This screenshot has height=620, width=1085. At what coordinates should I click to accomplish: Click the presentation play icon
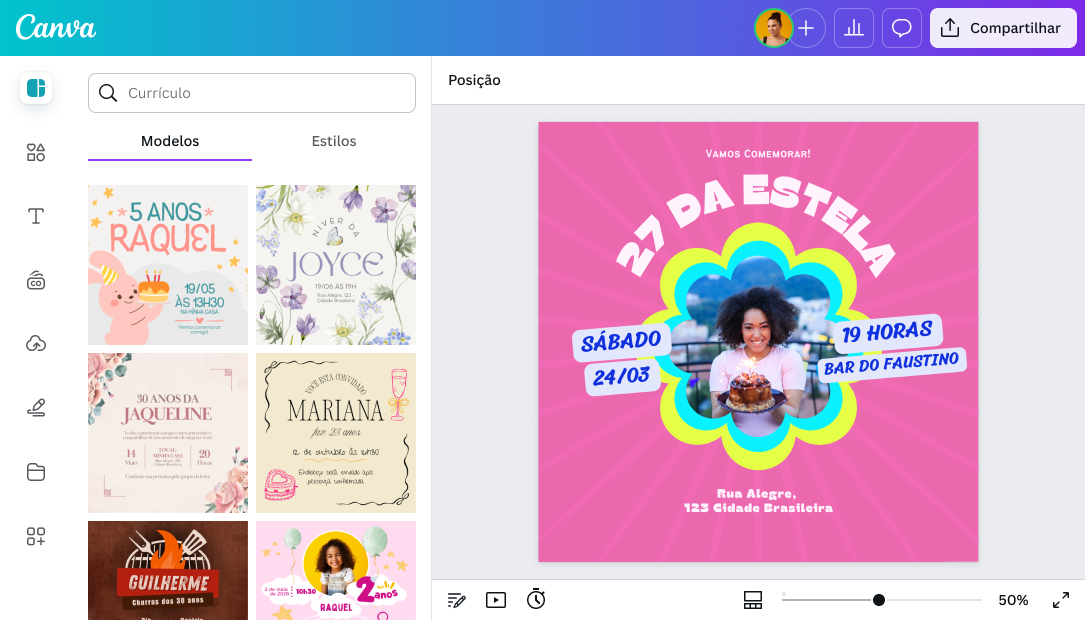496,600
